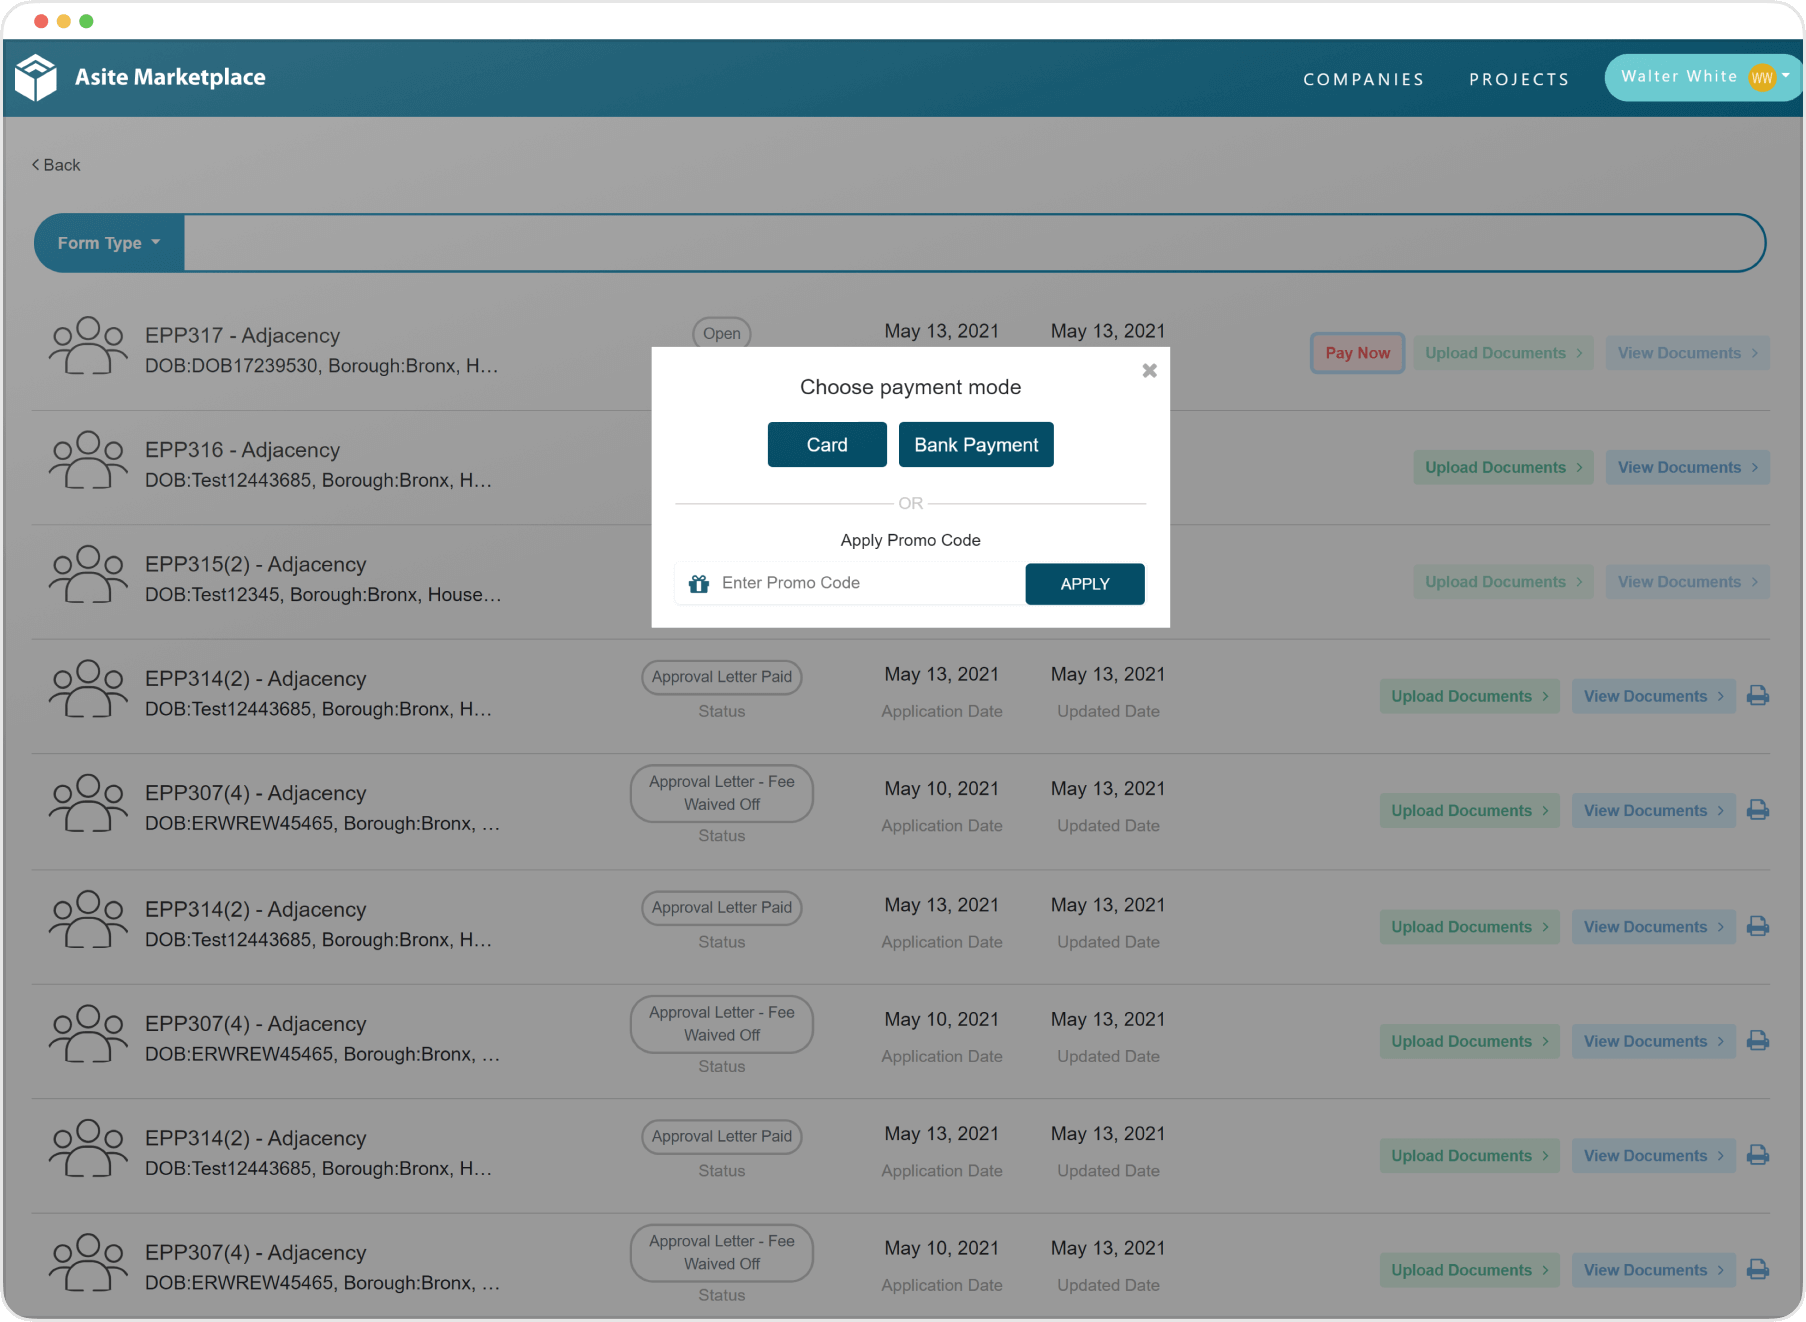
Task: Click the printer icon on the Fee Waived EPP307(4) row
Action: point(1758,810)
